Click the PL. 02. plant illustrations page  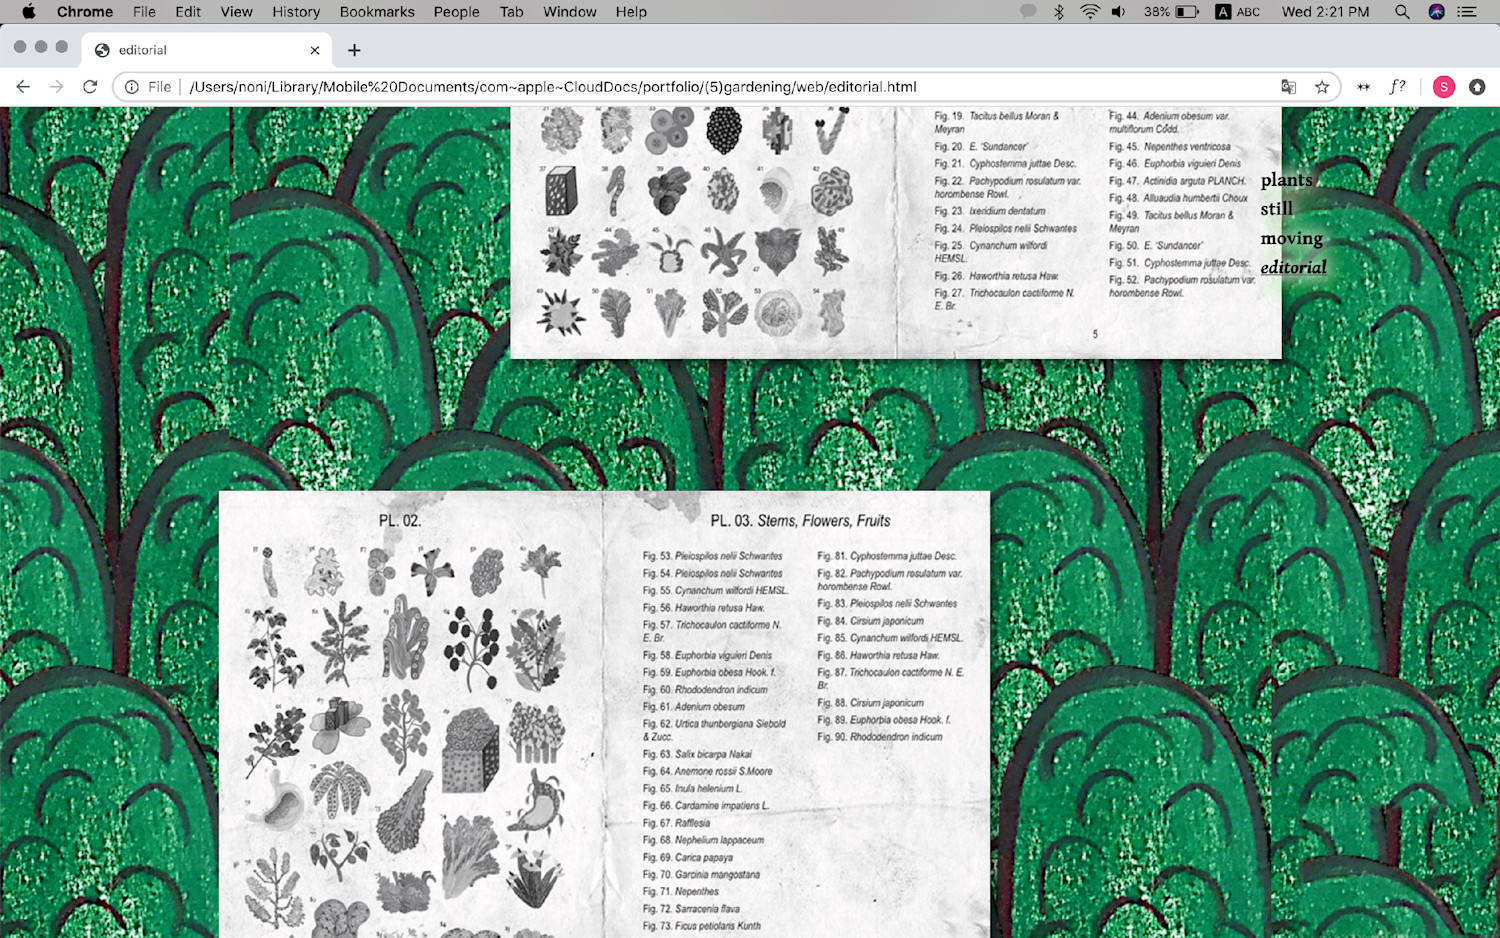(411, 714)
